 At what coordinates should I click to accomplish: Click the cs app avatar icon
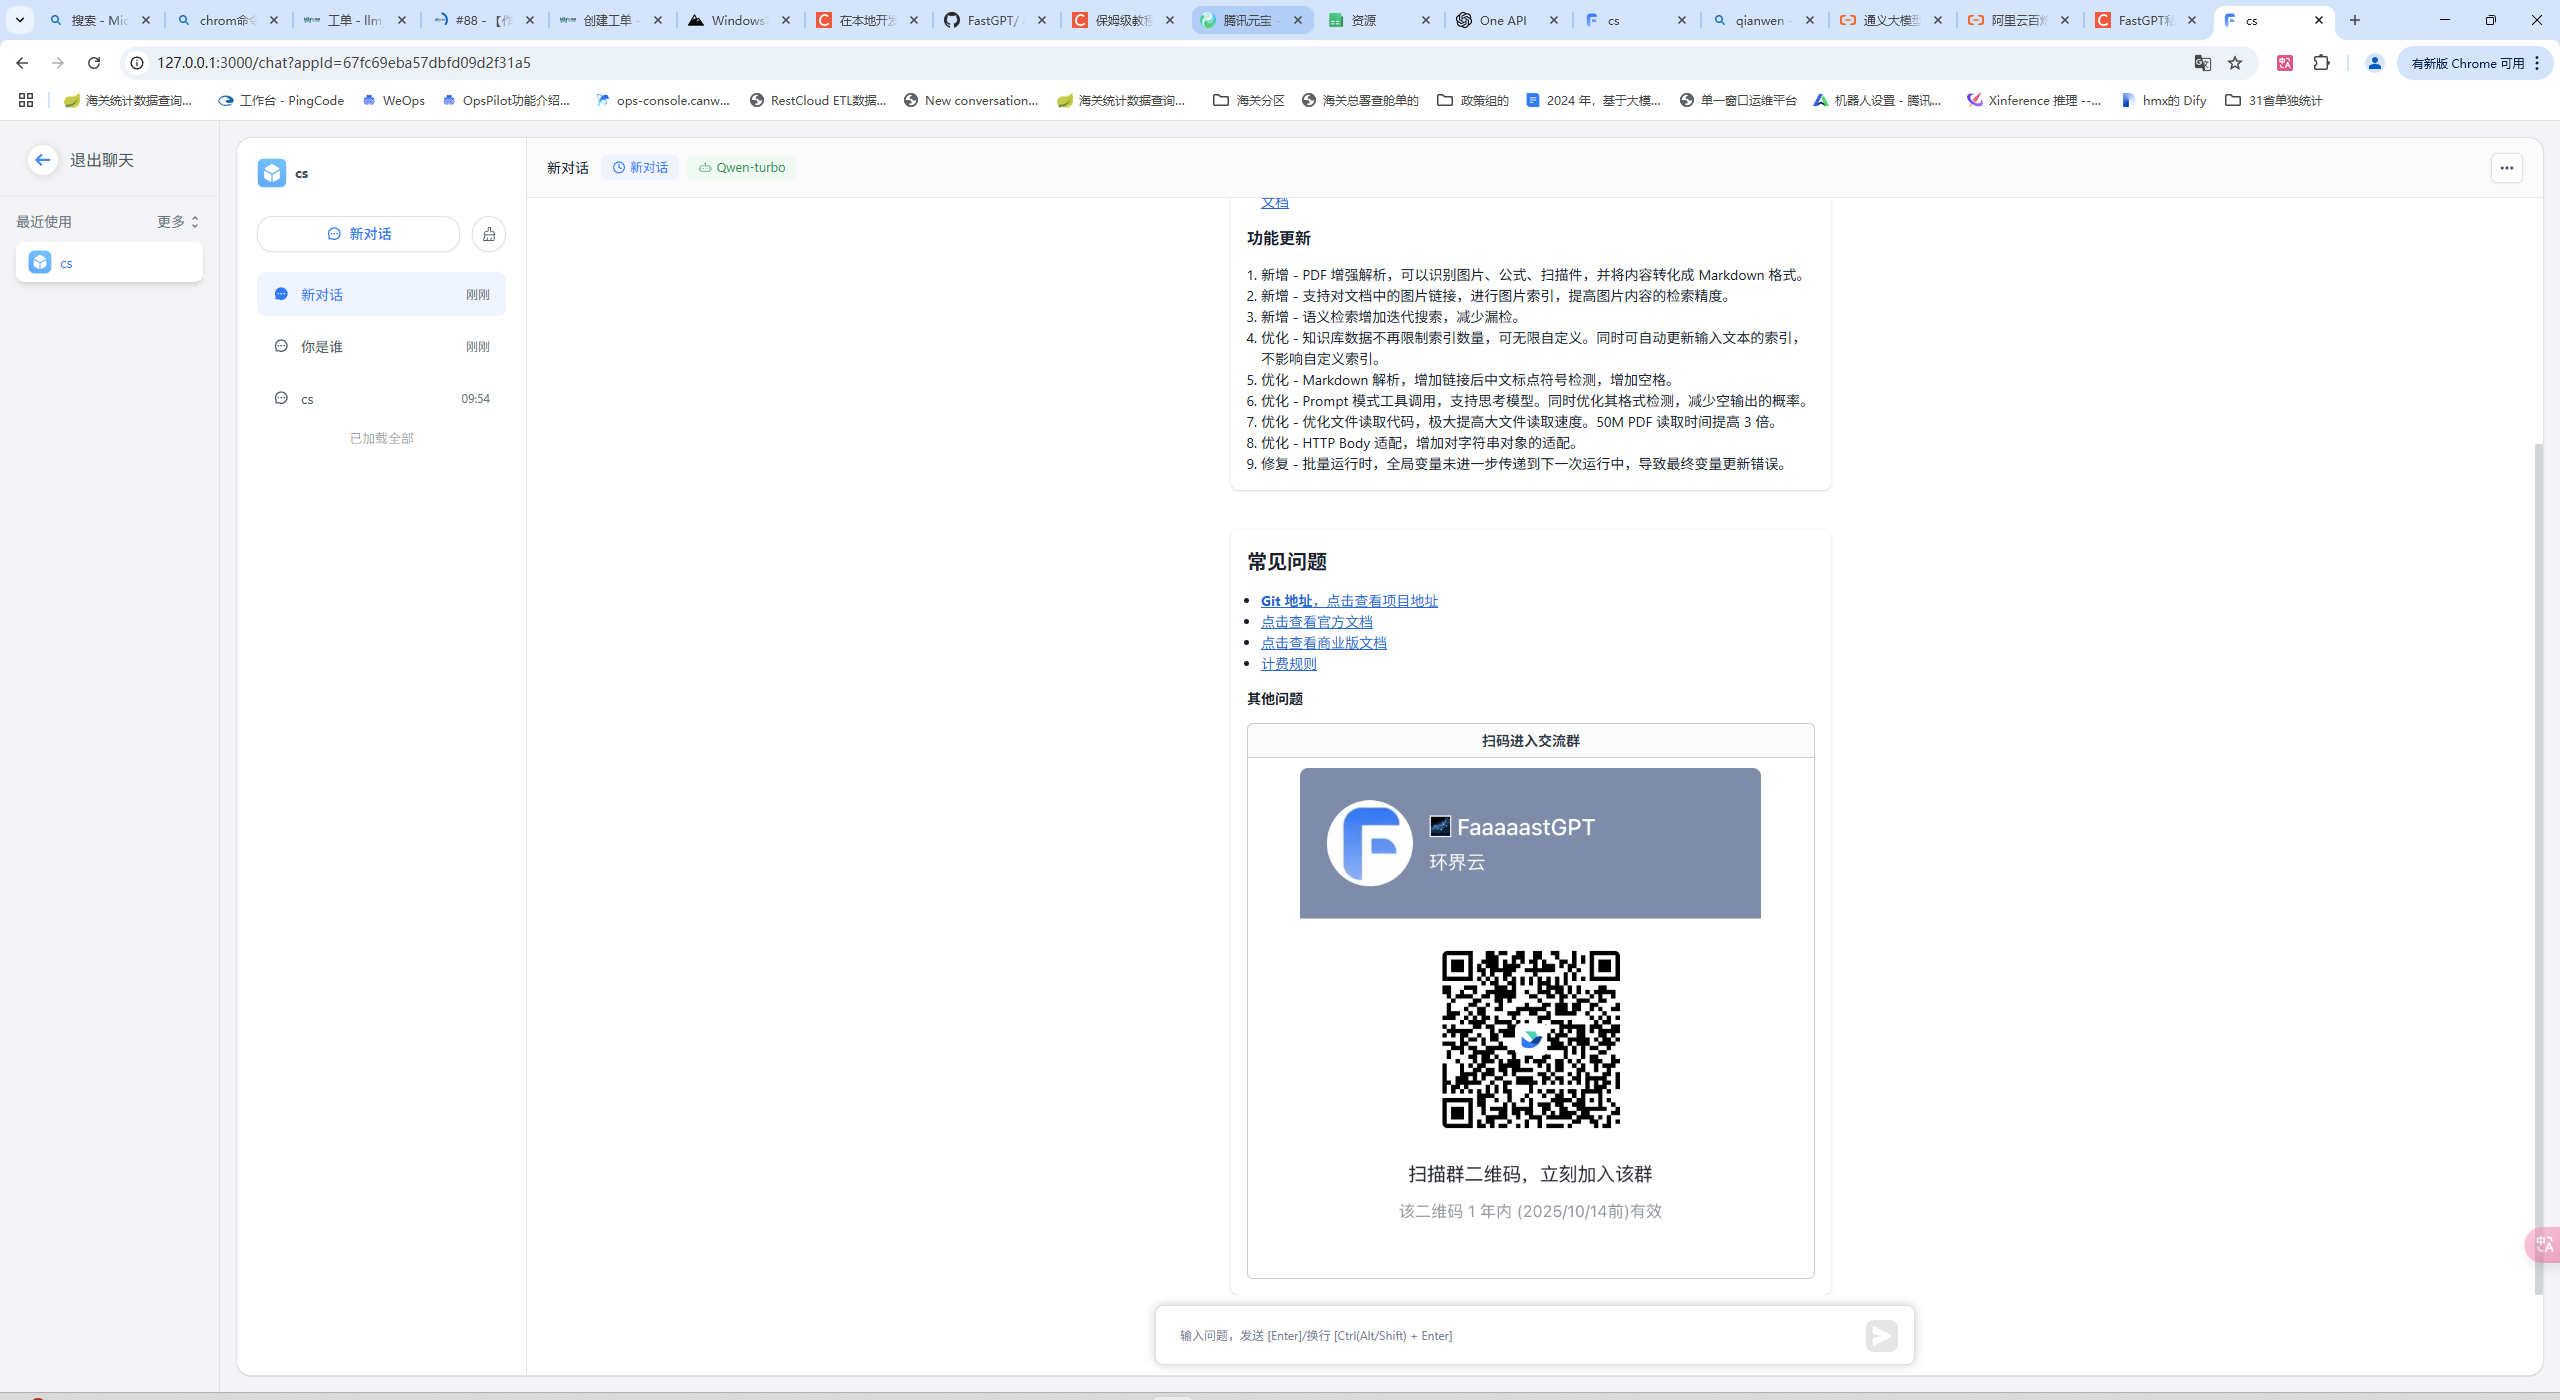[x=271, y=173]
